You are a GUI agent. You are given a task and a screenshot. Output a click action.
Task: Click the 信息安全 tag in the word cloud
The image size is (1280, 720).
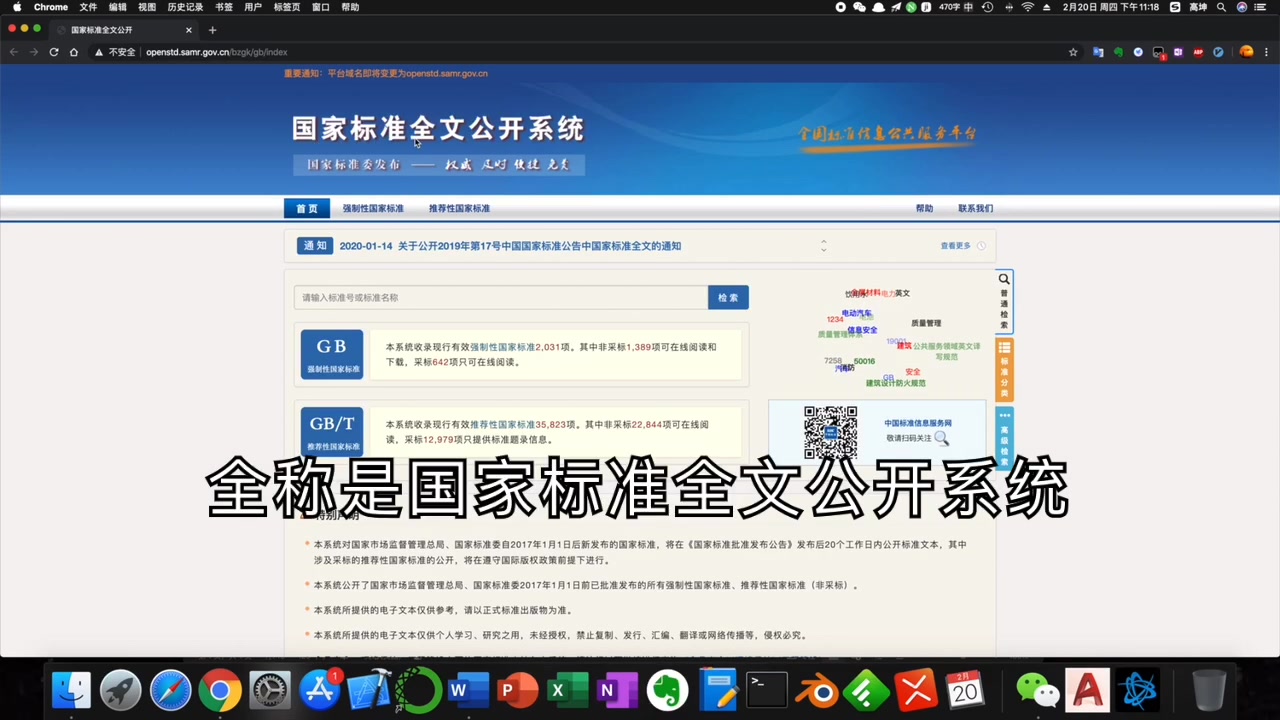point(862,330)
